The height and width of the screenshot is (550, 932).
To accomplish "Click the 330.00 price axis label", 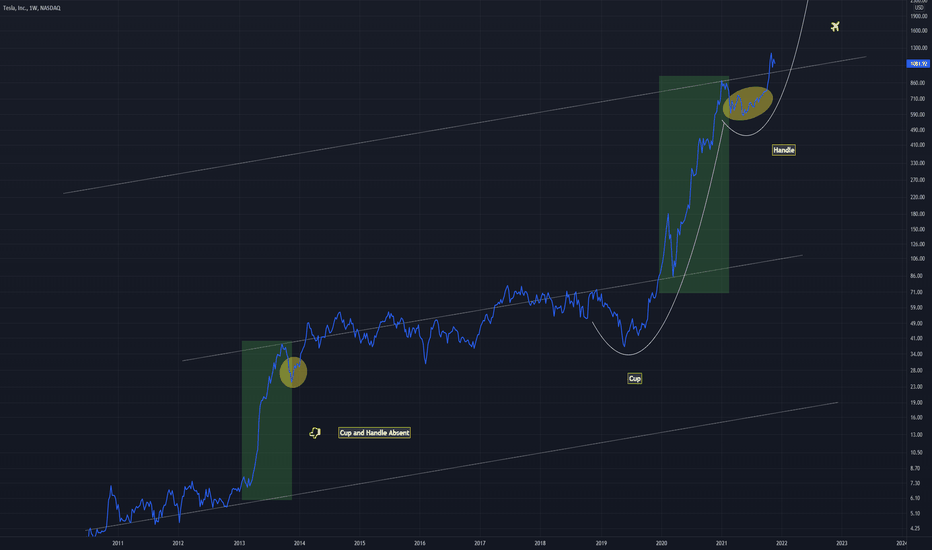I will point(918,163).
